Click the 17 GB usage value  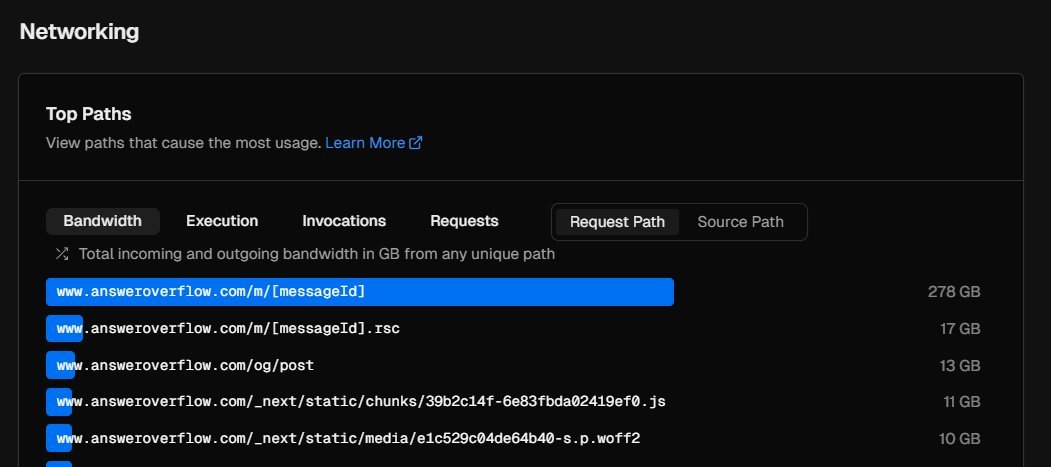(960, 328)
